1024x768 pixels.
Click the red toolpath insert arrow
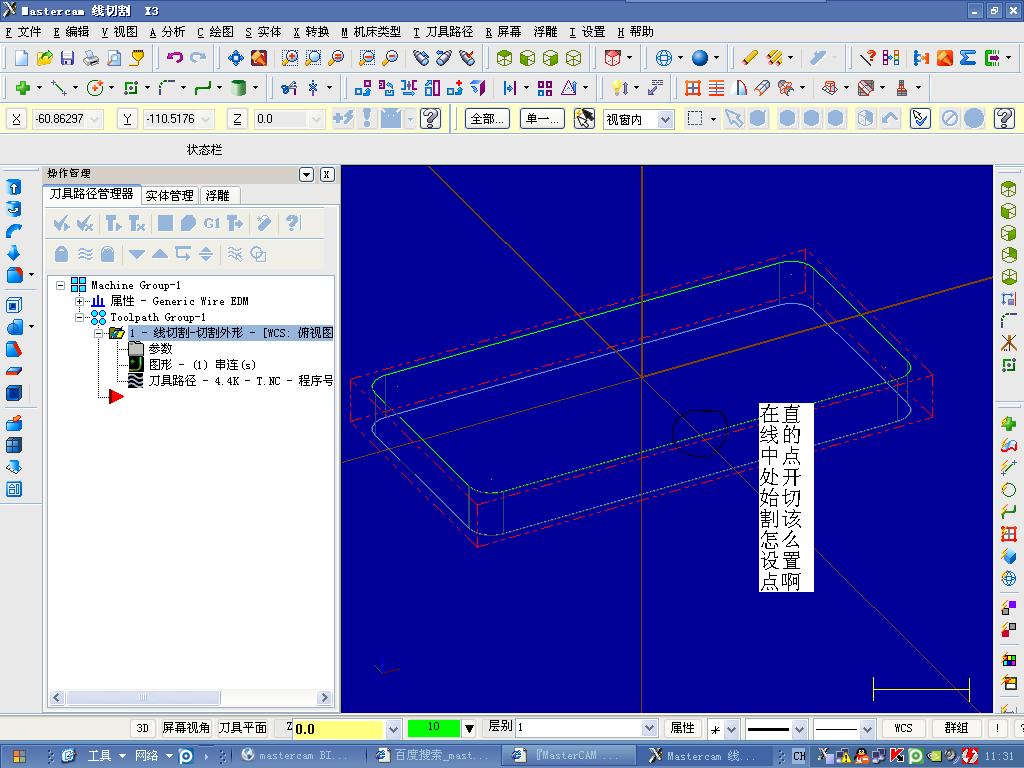tap(116, 396)
